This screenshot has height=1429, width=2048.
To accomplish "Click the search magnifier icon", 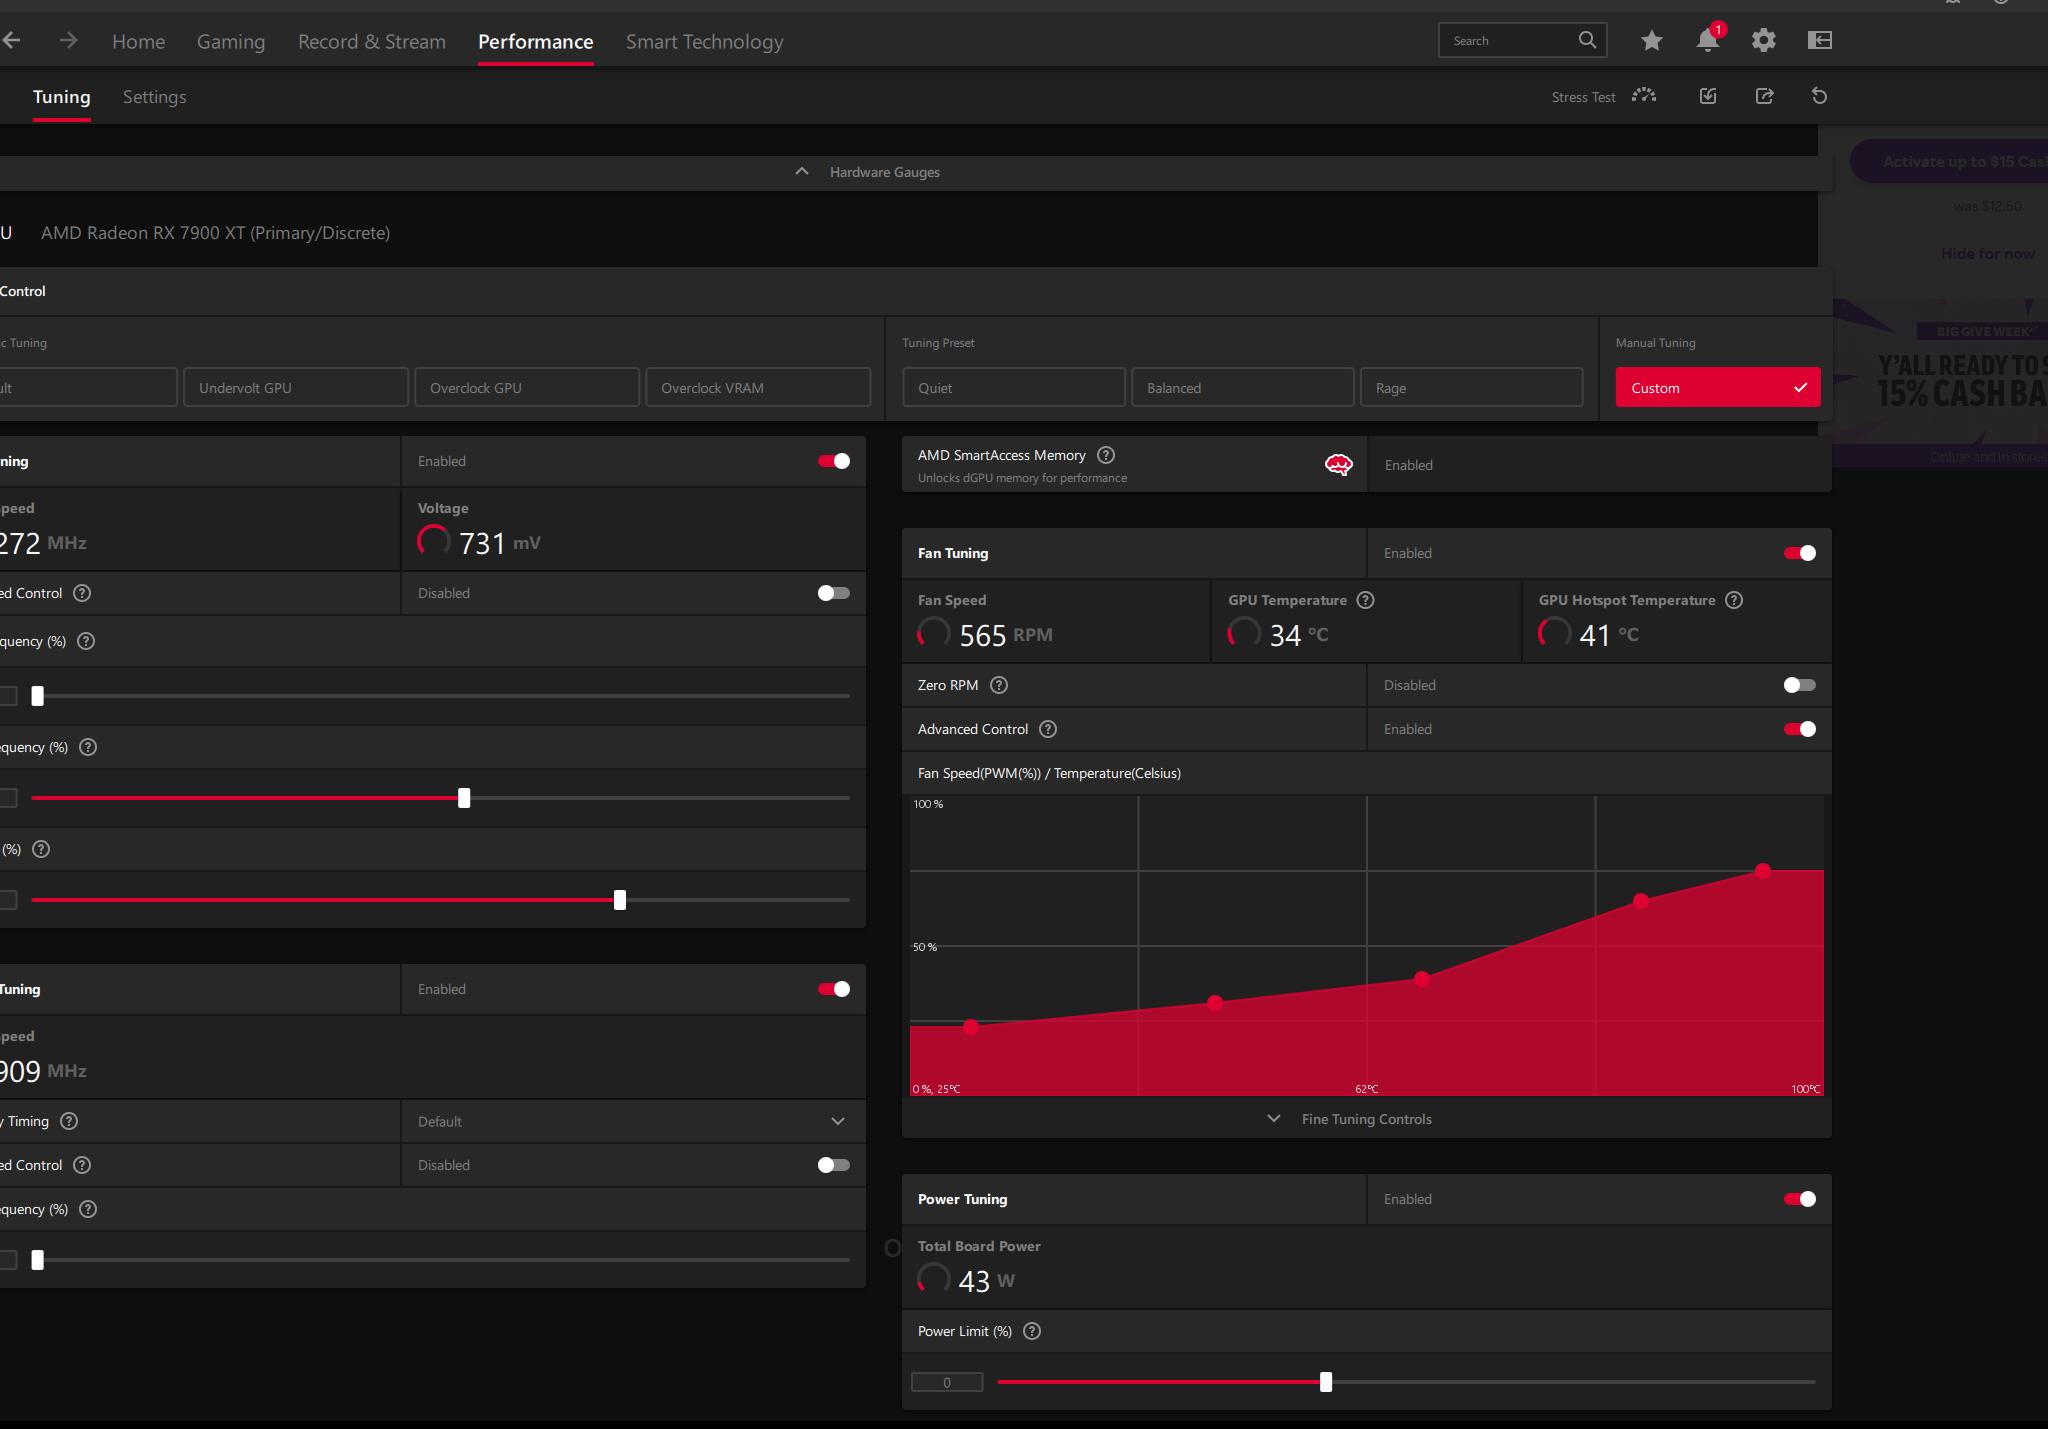I will click(1587, 40).
